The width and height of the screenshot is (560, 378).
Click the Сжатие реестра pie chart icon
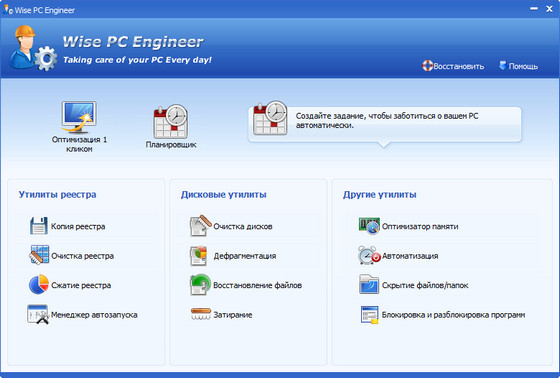39,284
